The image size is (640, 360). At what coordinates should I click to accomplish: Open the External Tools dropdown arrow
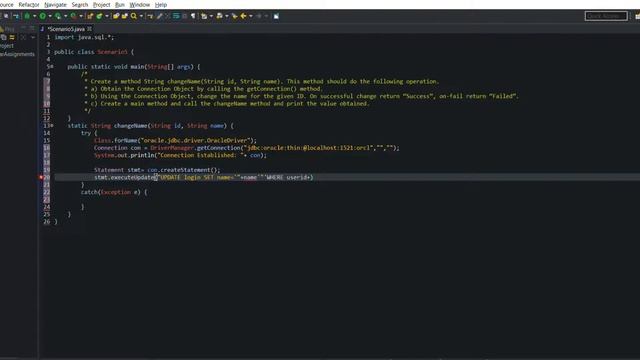[x=81, y=16]
